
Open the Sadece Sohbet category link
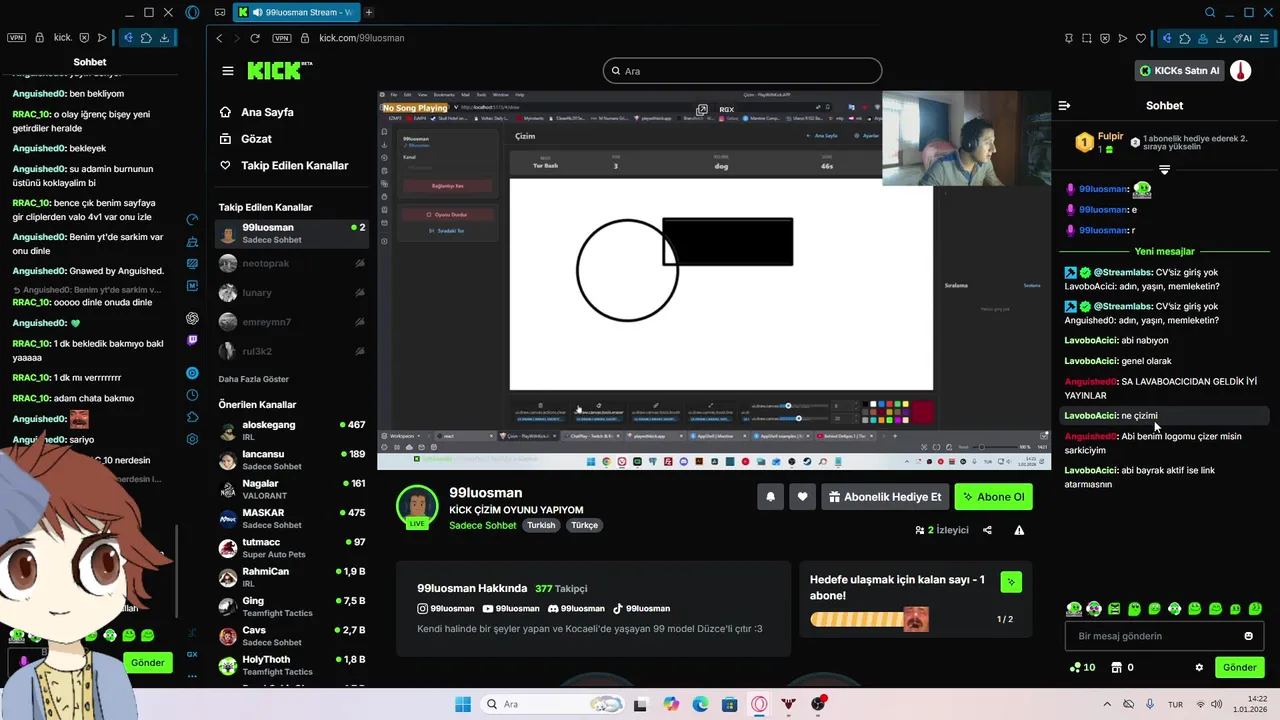pos(483,525)
